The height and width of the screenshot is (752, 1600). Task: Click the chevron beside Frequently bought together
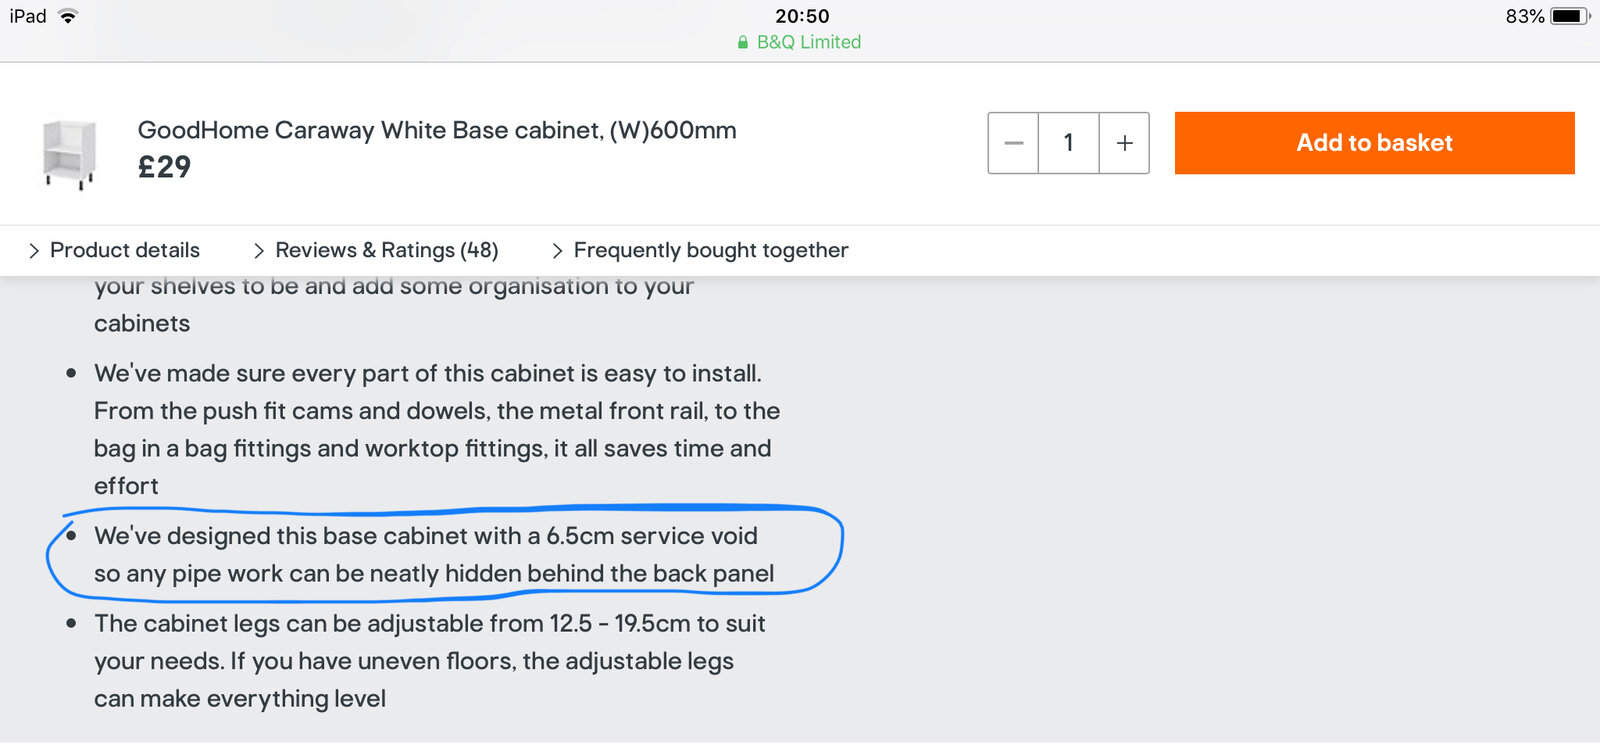pos(557,251)
